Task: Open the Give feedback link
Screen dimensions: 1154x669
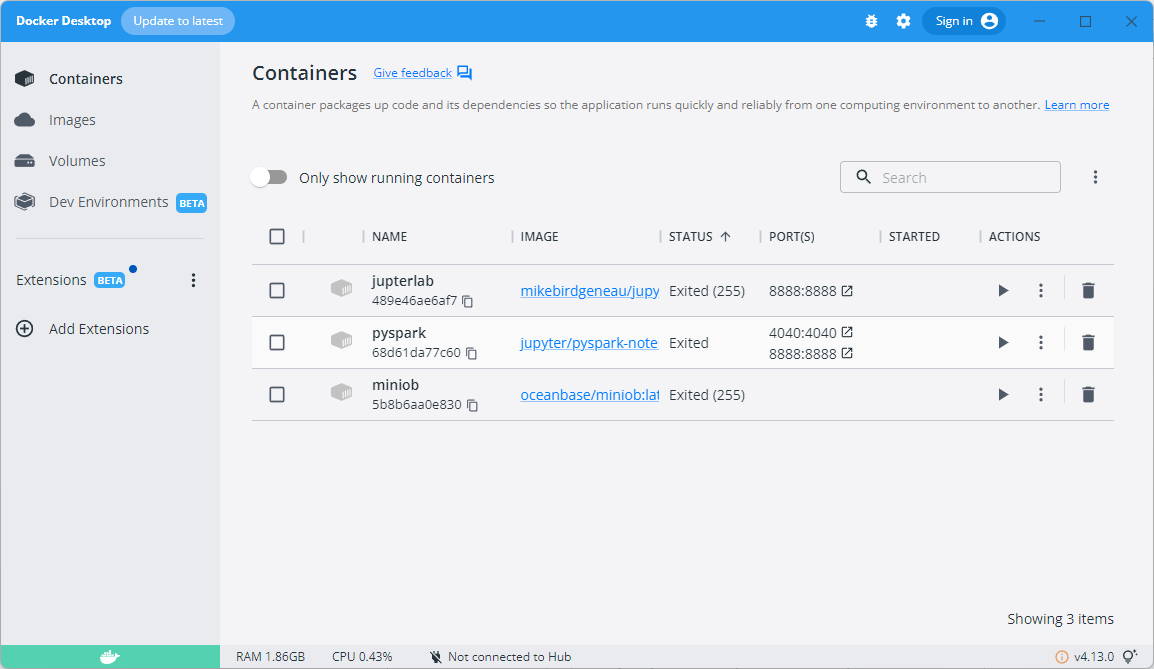Action: [412, 73]
